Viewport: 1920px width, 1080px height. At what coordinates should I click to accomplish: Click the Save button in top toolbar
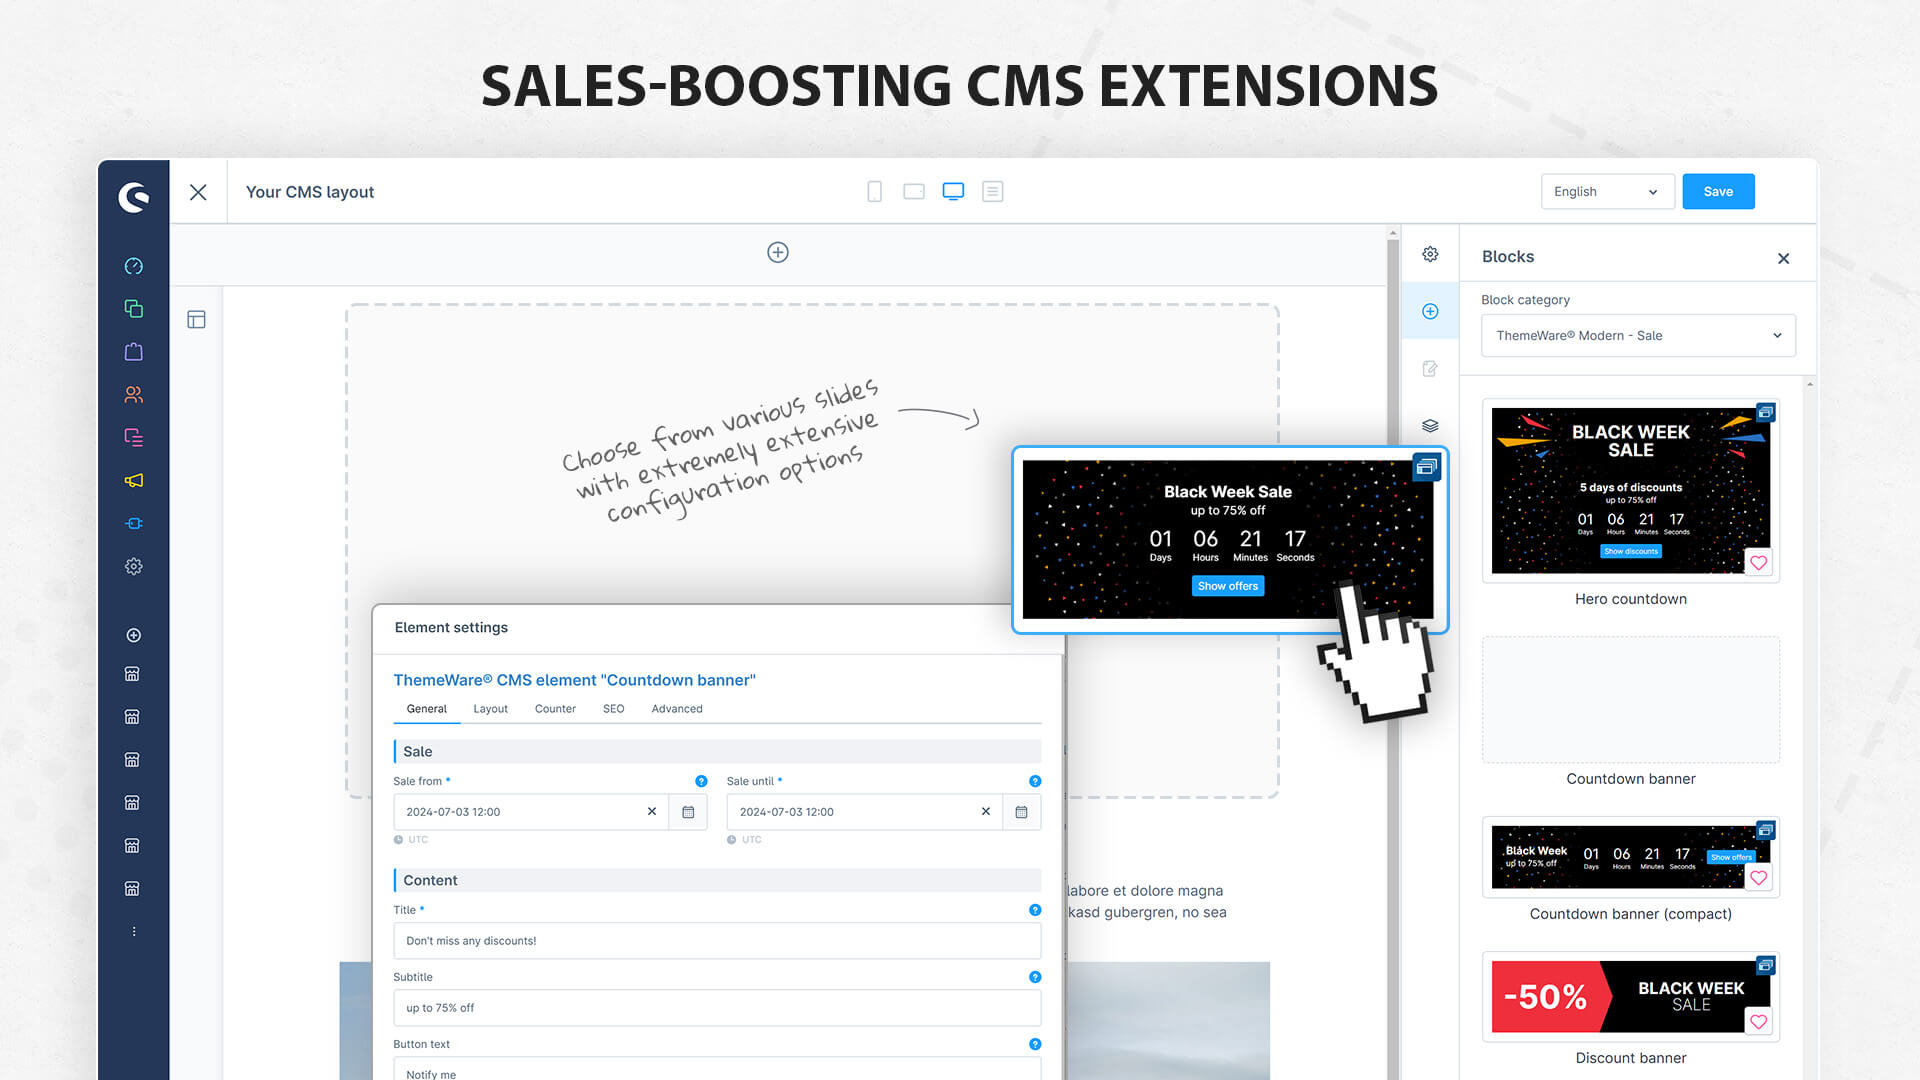point(1717,191)
